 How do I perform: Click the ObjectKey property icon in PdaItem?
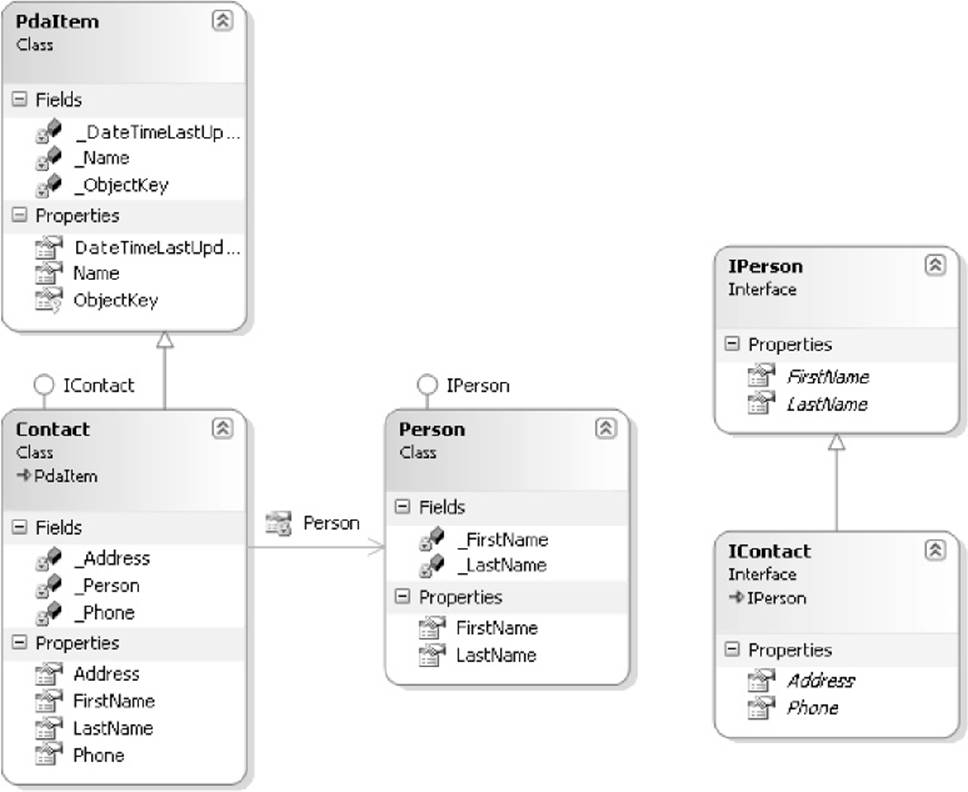click(49, 300)
